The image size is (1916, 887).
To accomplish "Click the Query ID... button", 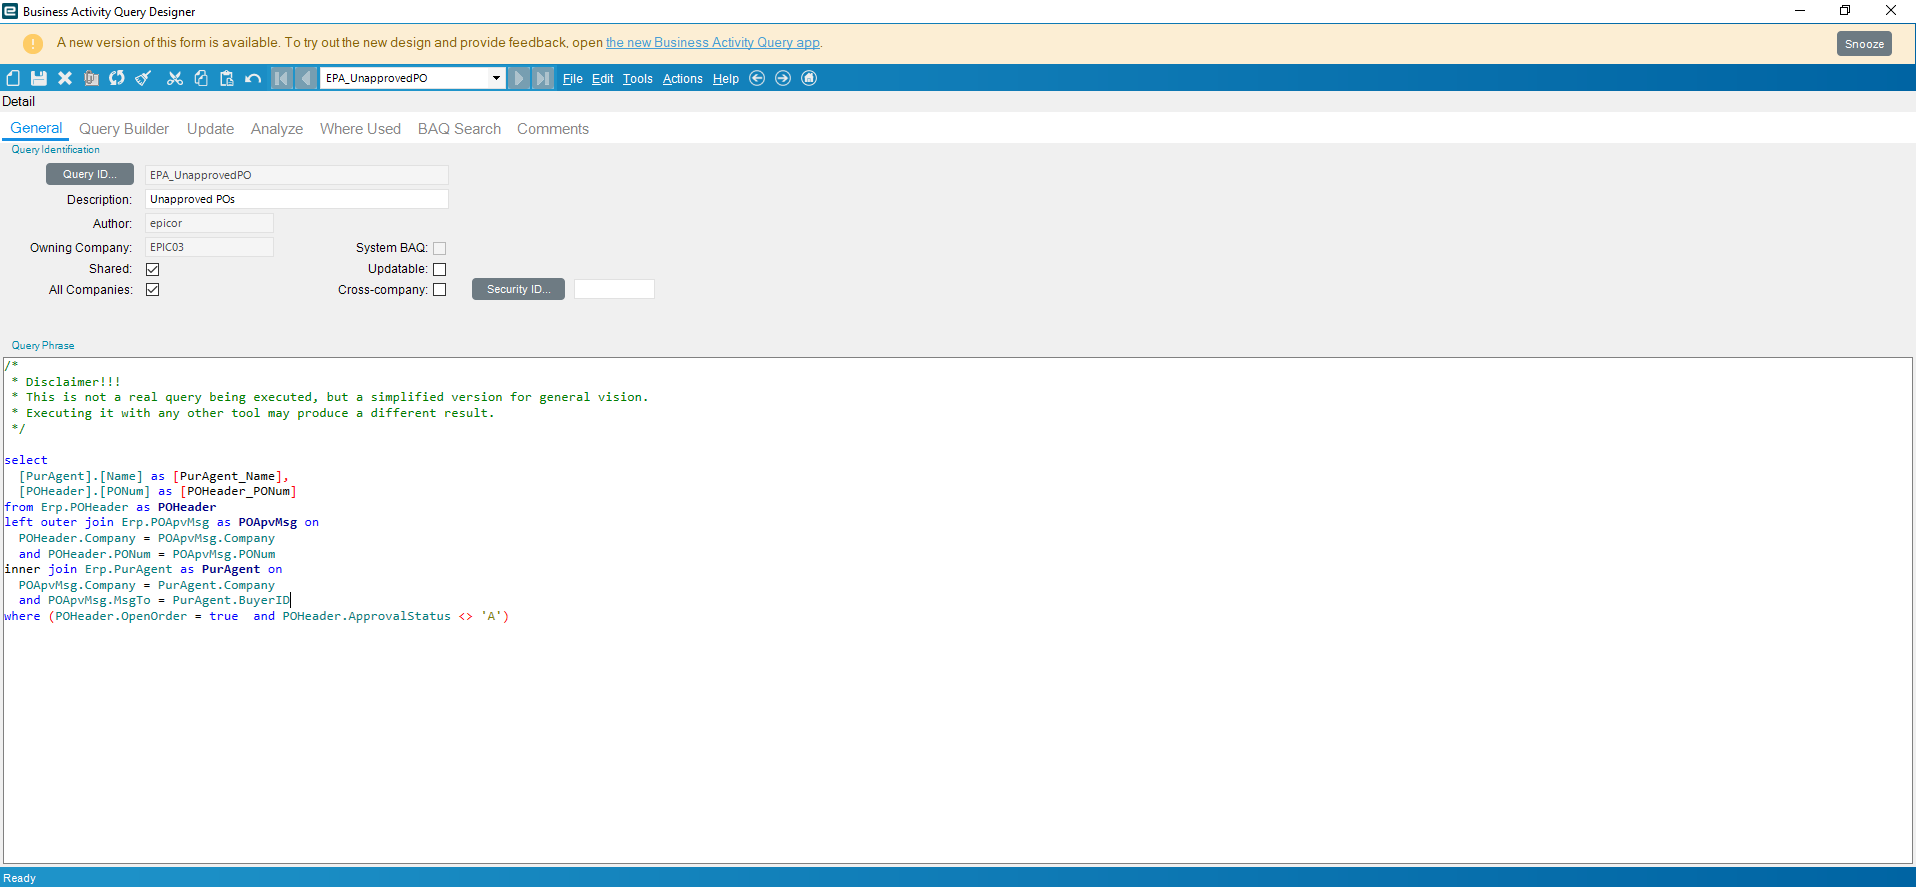I will pyautogui.click(x=90, y=174).
